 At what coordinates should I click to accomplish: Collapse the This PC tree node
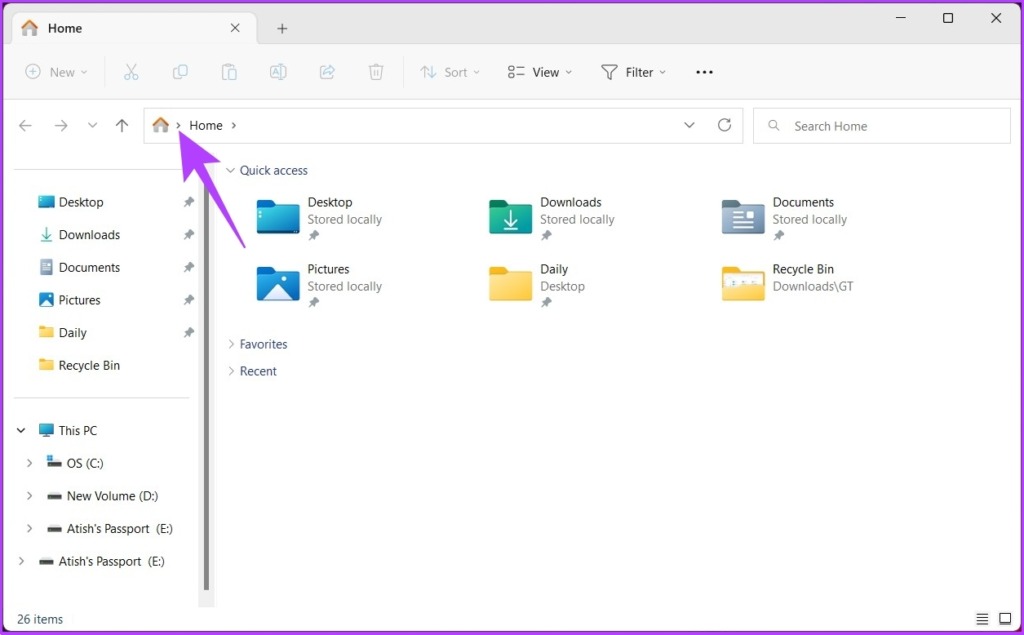pos(21,431)
